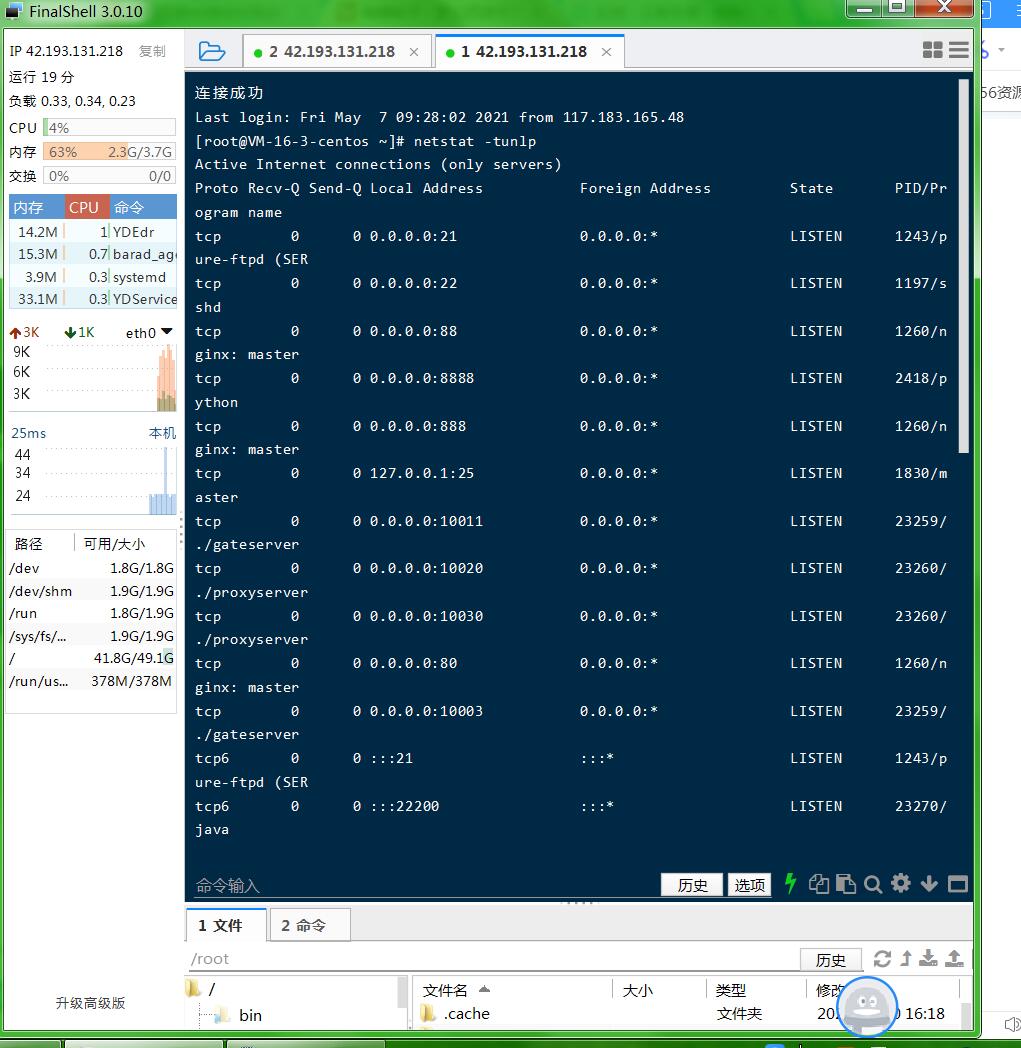
Task: Switch to grid layout view icon
Action: (x=932, y=50)
